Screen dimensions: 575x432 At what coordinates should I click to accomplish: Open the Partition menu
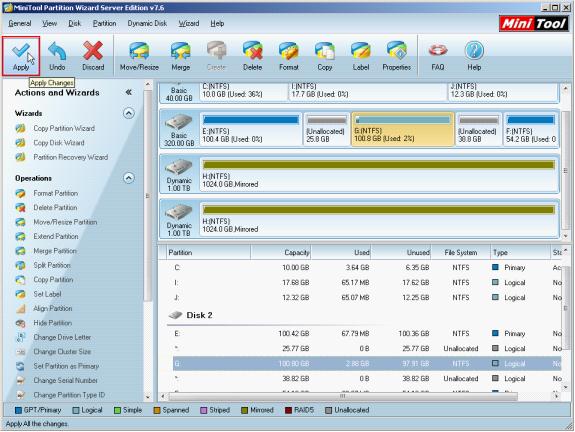(x=104, y=23)
